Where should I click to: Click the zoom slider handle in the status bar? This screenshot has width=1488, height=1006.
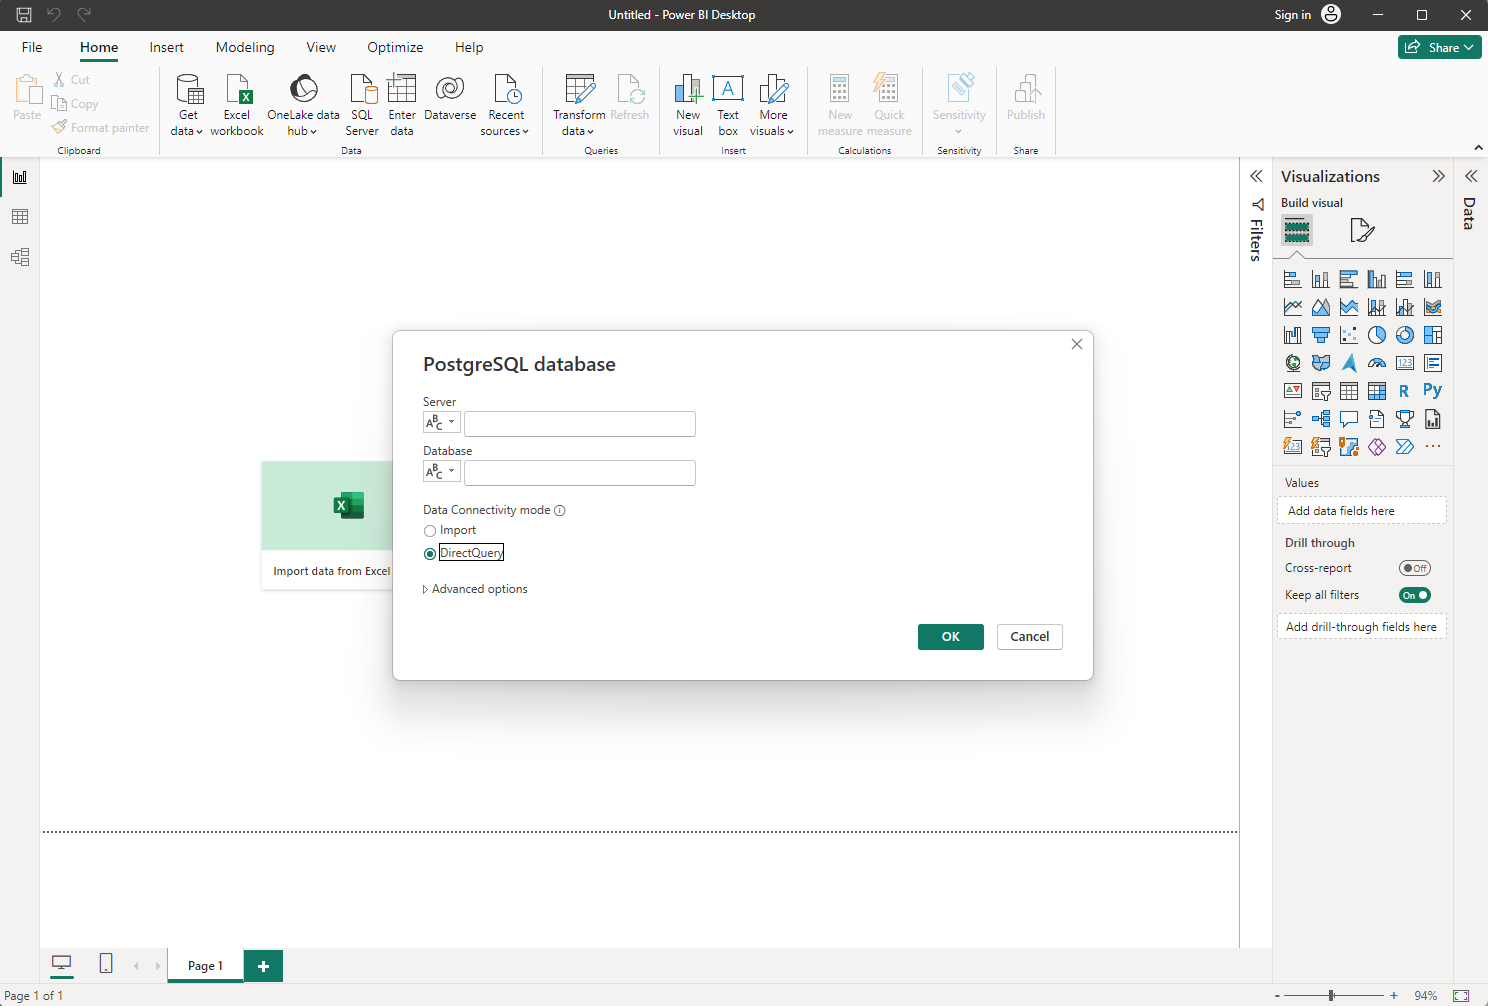pos(1332,995)
